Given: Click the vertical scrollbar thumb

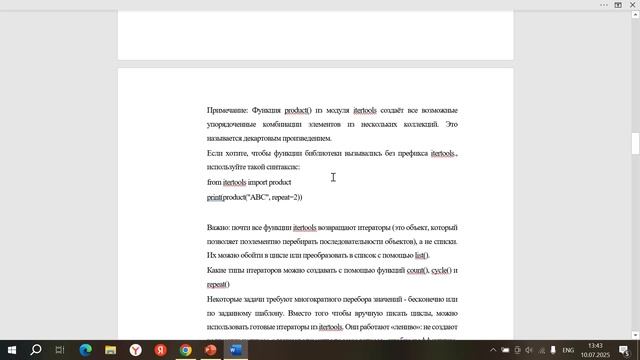Looking at the screenshot, I should [635, 144].
